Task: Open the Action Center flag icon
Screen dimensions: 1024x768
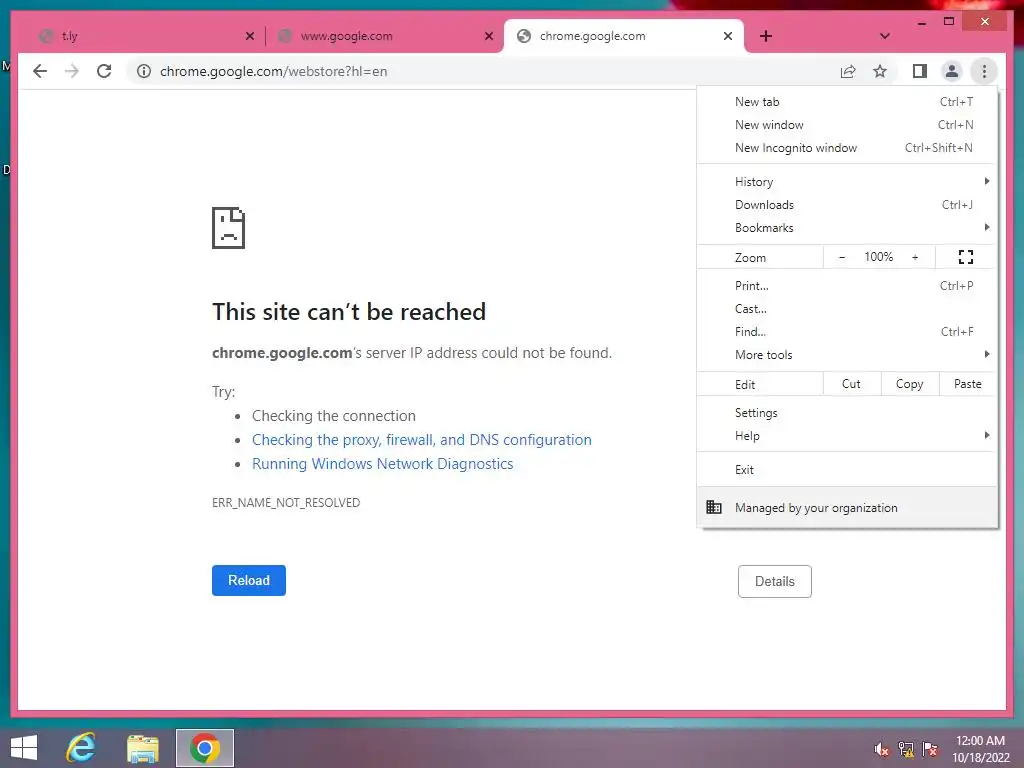Action: [x=930, y=749]
